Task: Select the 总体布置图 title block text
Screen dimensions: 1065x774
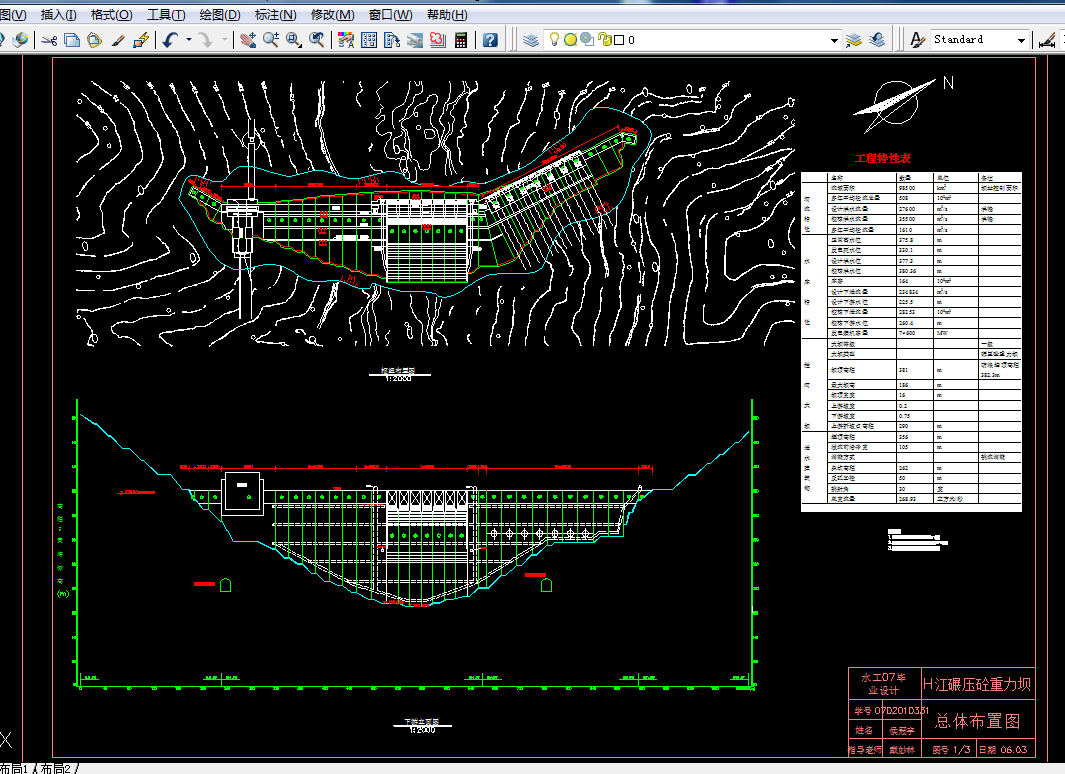Action: coord(977,721)
